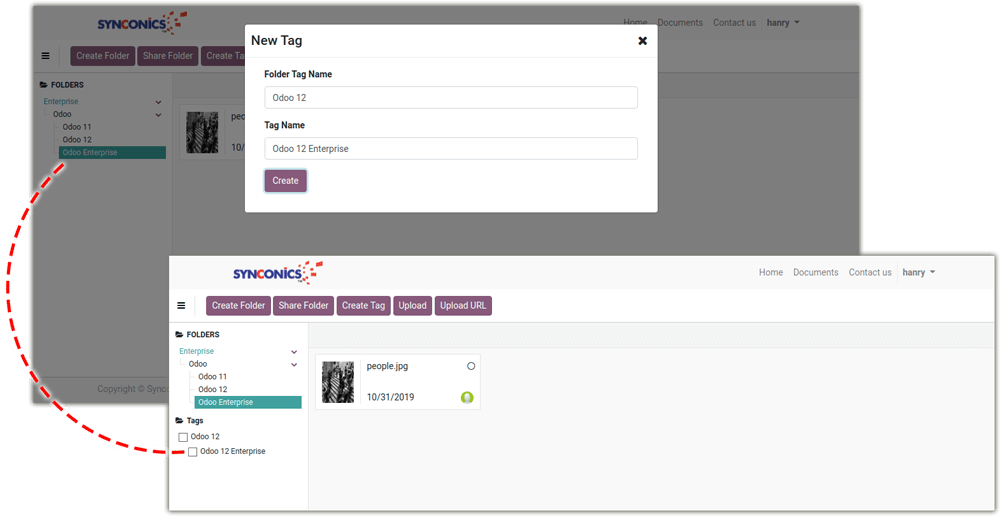The width and height of the screenshot is (1000, 516).
Task: Click the hamburger menu icon in the lower window
Action: tap(181, 306)
